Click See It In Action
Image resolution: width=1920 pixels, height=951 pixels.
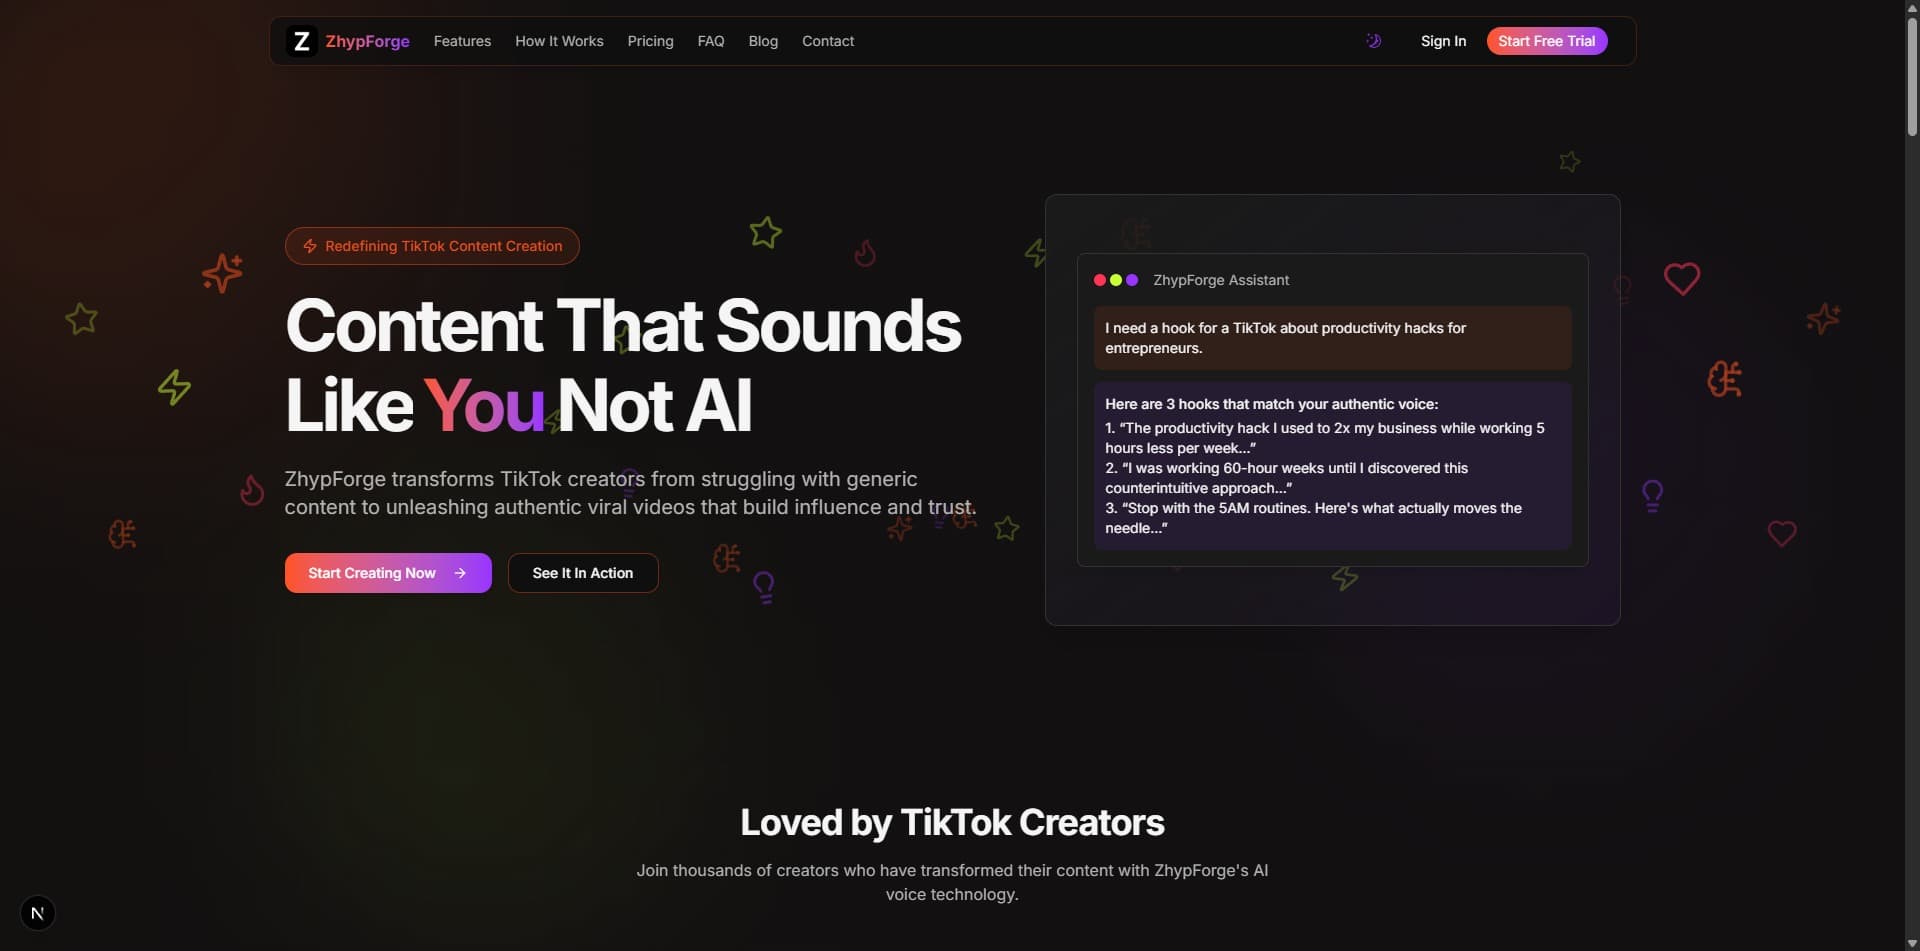(582, 573)
